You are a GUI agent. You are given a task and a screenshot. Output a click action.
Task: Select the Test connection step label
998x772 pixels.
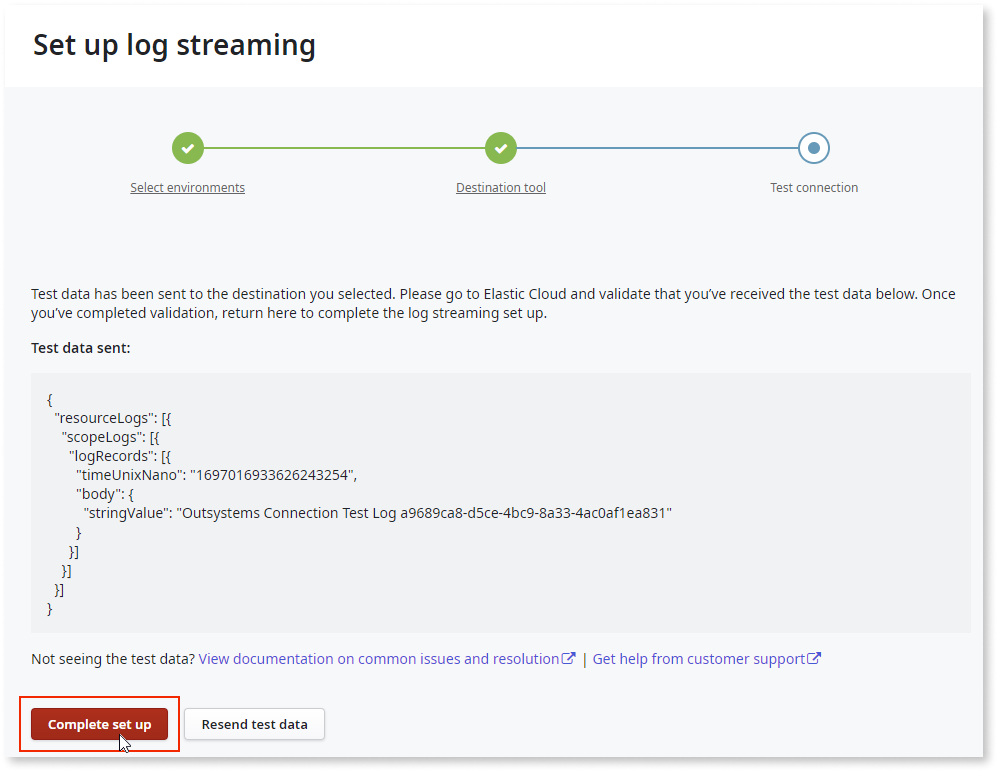(x=814, y=187)
